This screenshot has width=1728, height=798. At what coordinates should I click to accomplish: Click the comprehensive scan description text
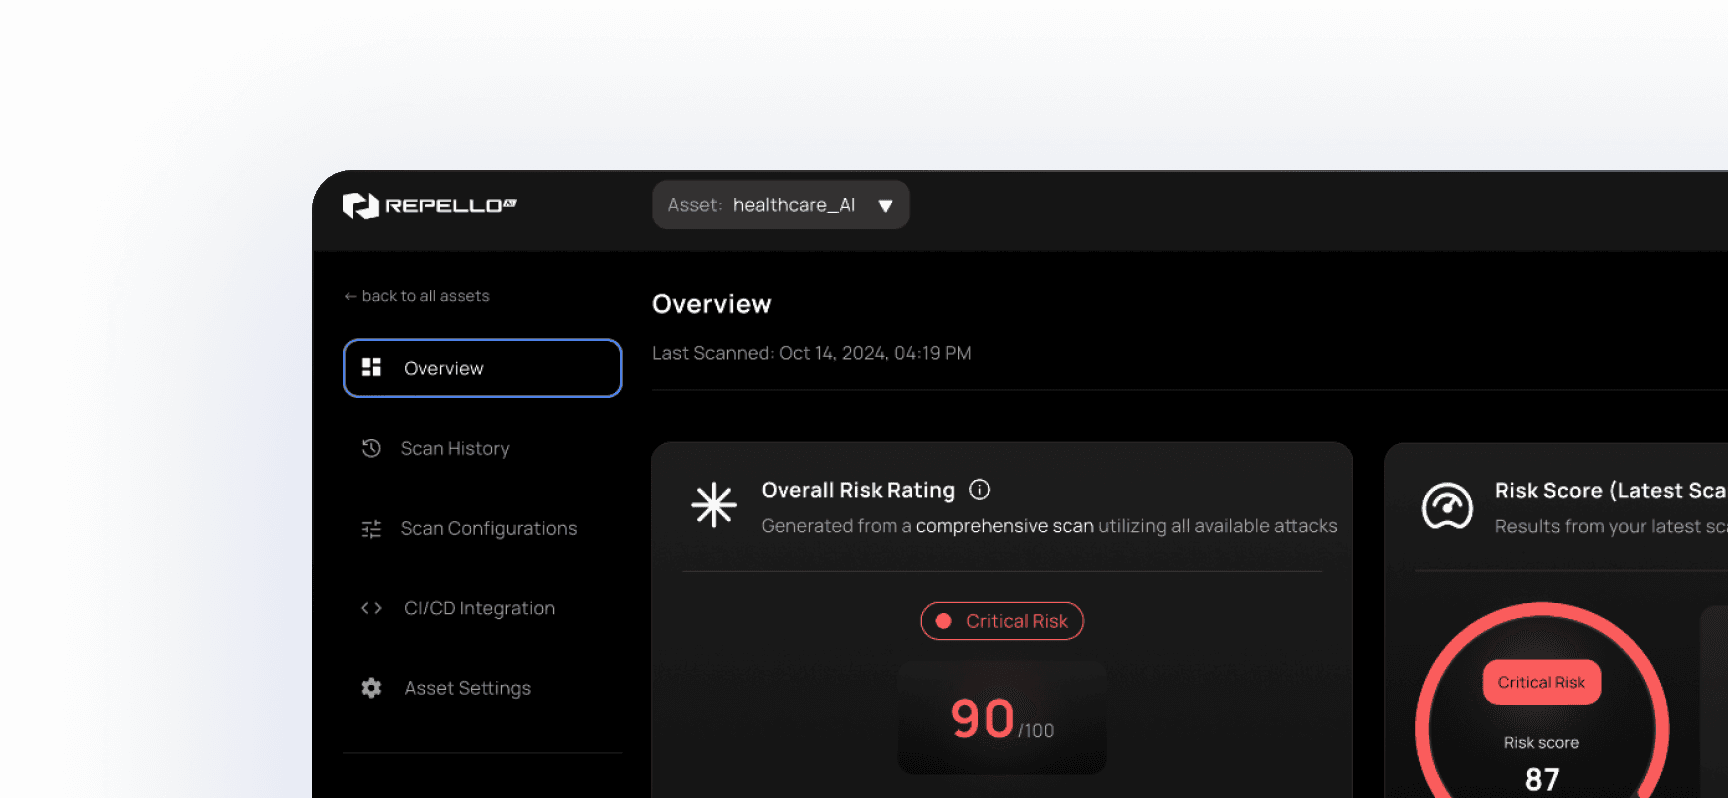point(1049,526)
